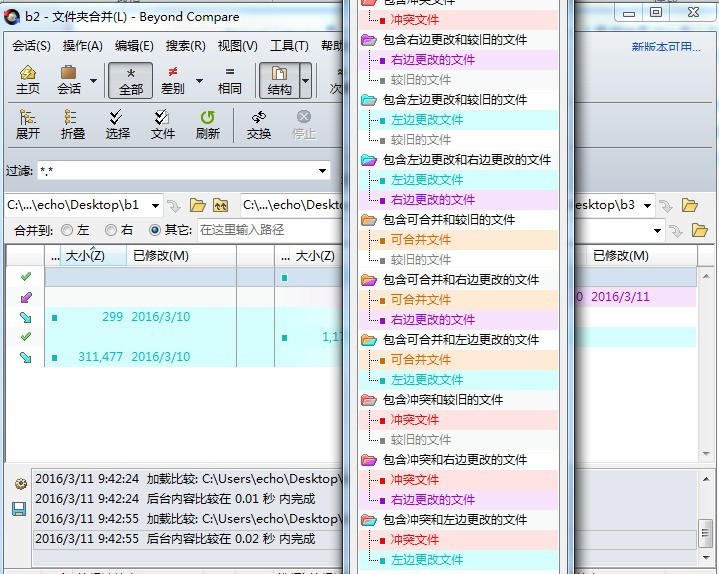Click the file list vertical scrollbar down arrow
Screen dimensions: 719x574
pos(706,454)
